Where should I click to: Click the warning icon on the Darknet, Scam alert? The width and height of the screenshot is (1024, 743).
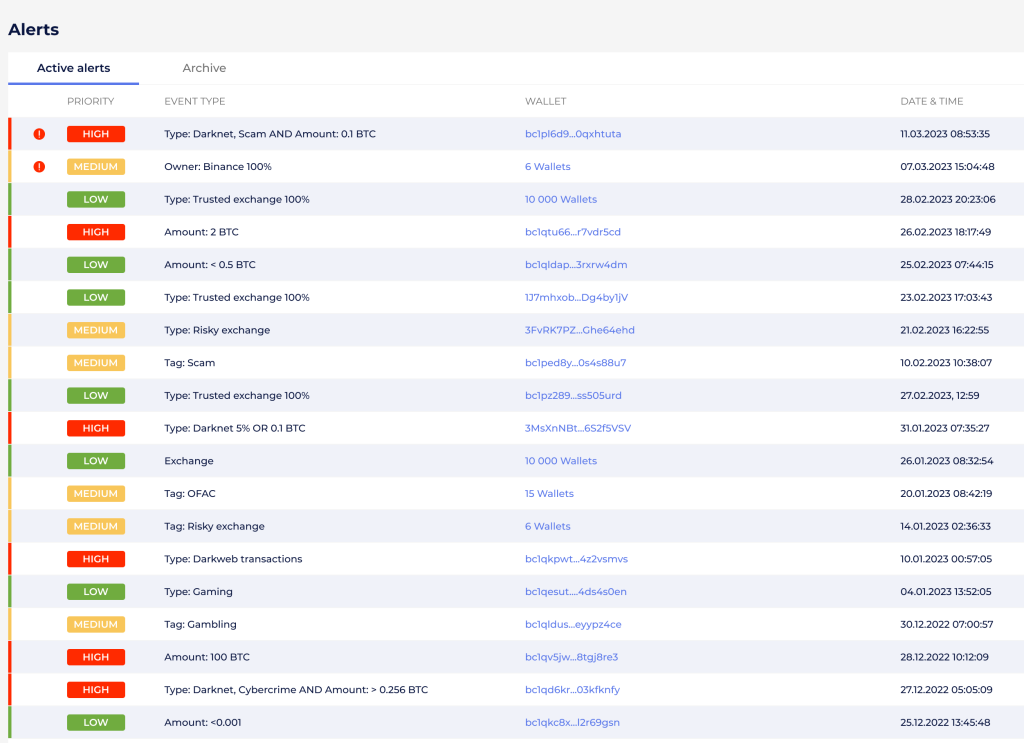pos(39,134)
